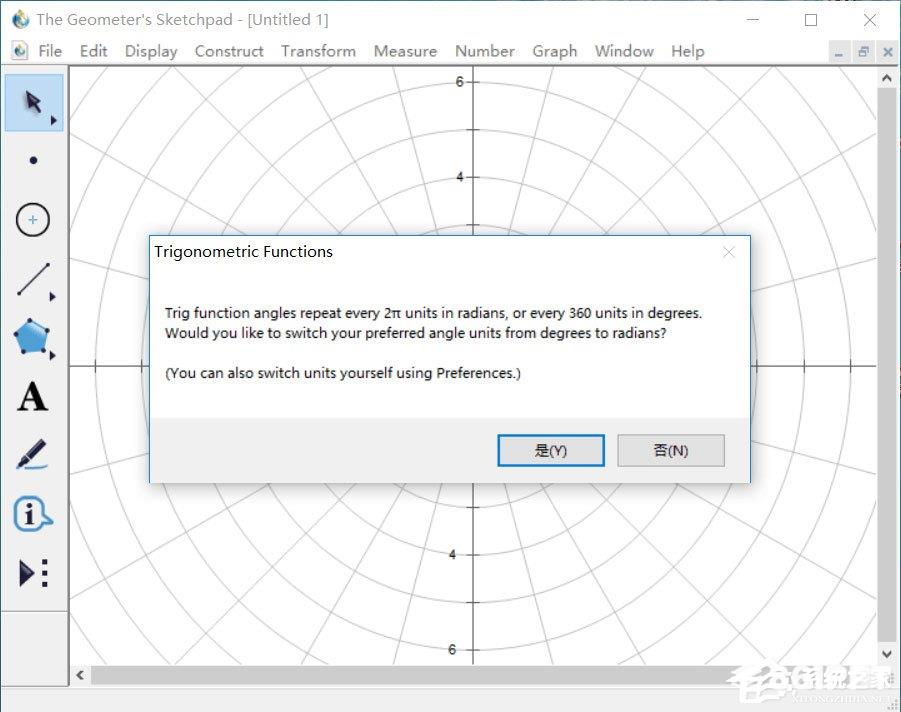Click the horizontal scrollbar left arrow

pyautogui.click(x=80, y=675)
